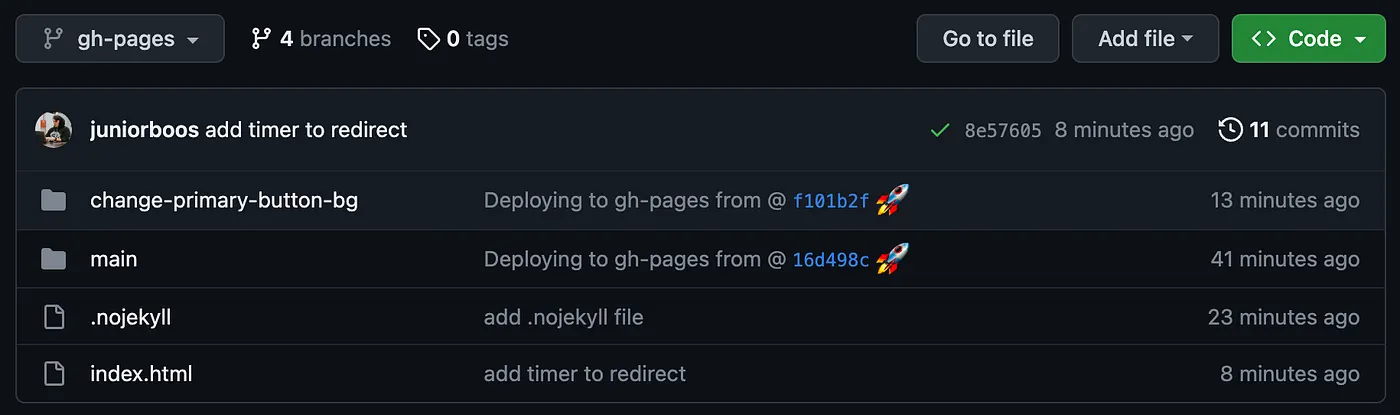This screenshot has height=415, width=1400.
Task: Click the history clock icon for commits
Action: point(1230,130)
